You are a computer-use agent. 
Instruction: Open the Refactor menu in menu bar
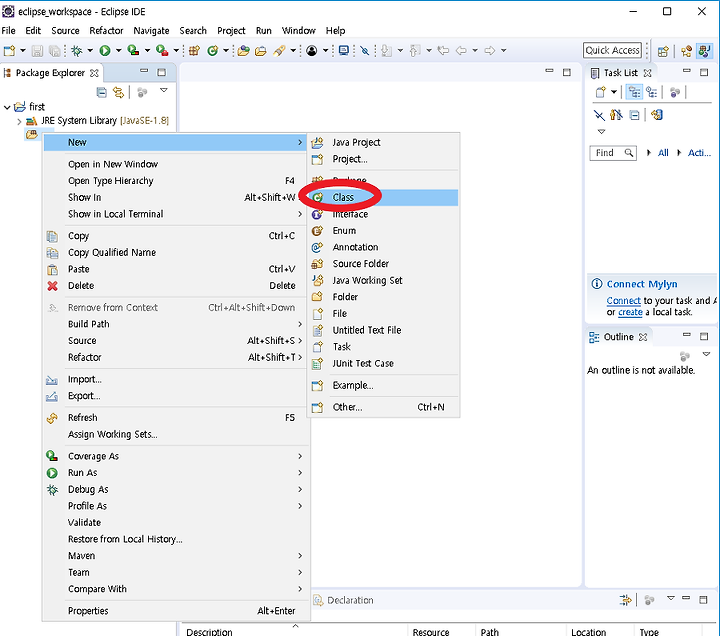click(106, 31)
